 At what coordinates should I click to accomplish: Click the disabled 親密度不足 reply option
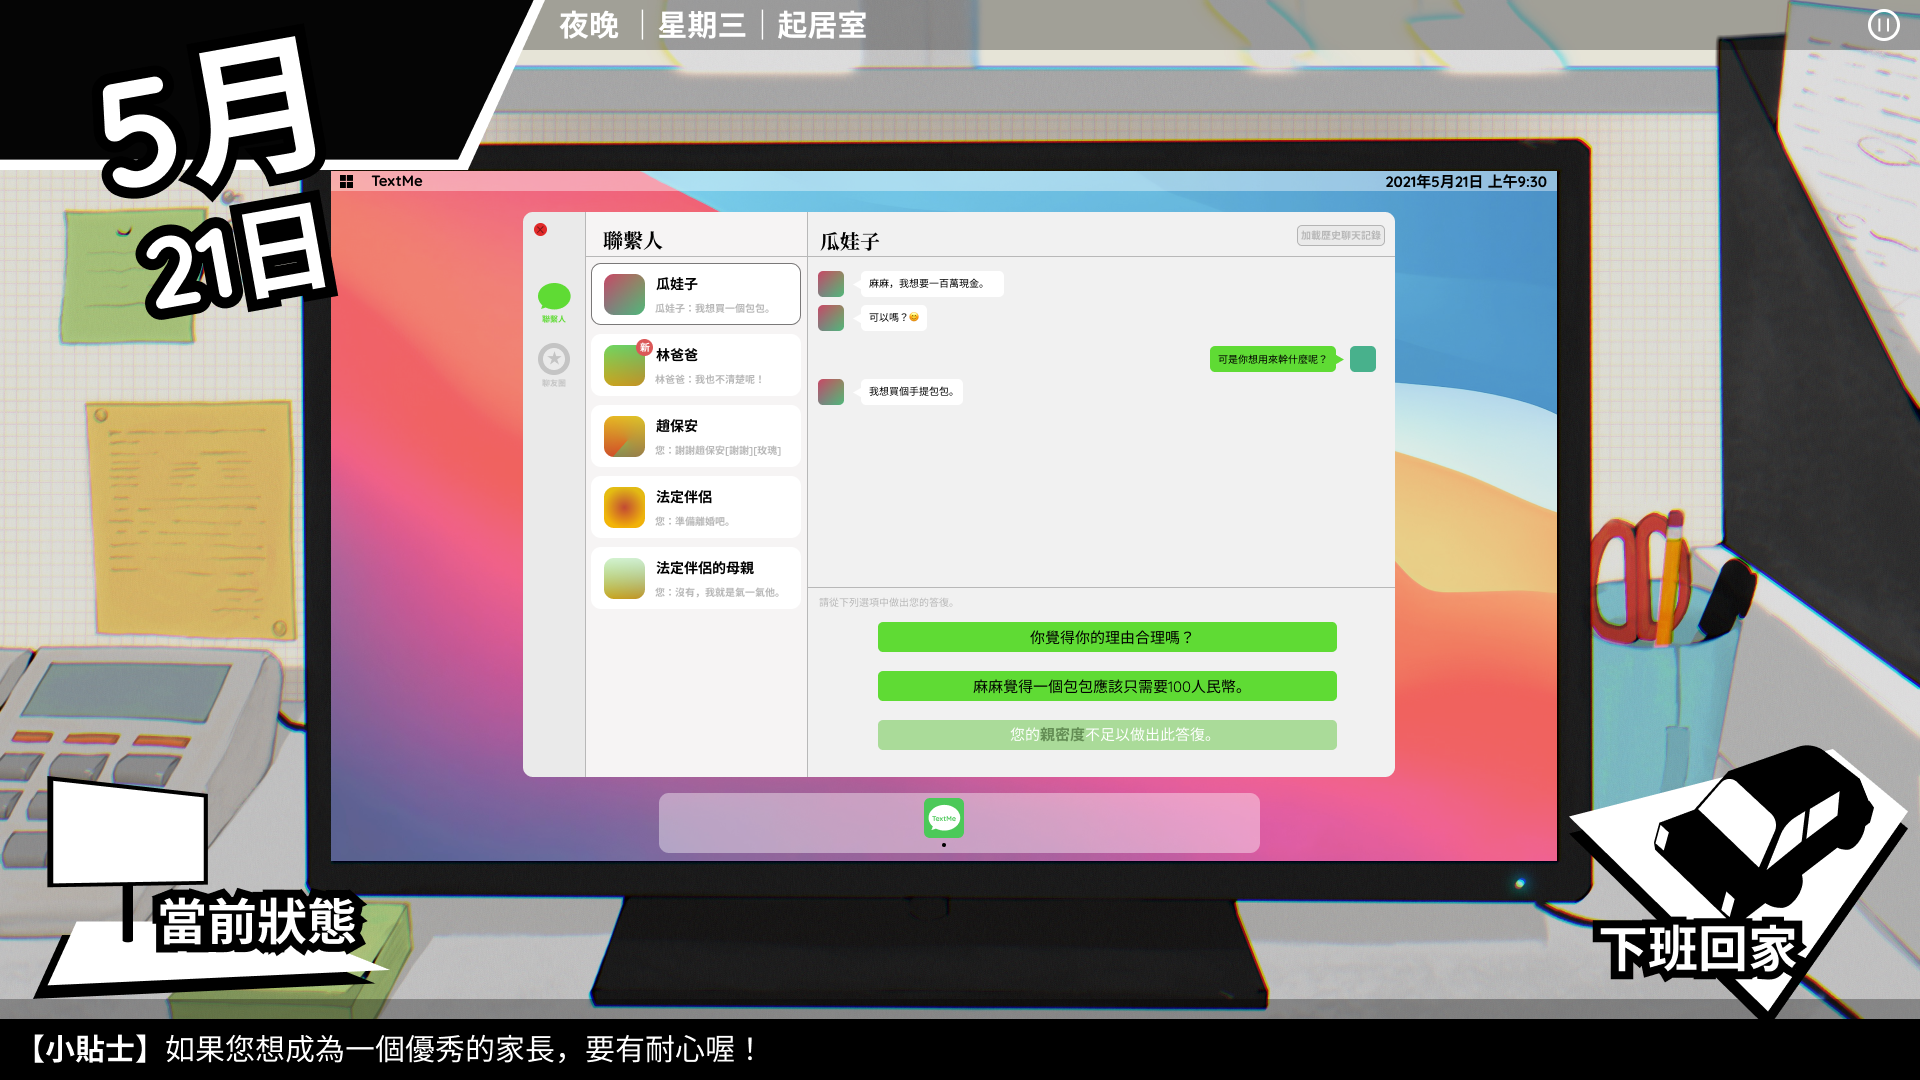(x=1107, y=735)
